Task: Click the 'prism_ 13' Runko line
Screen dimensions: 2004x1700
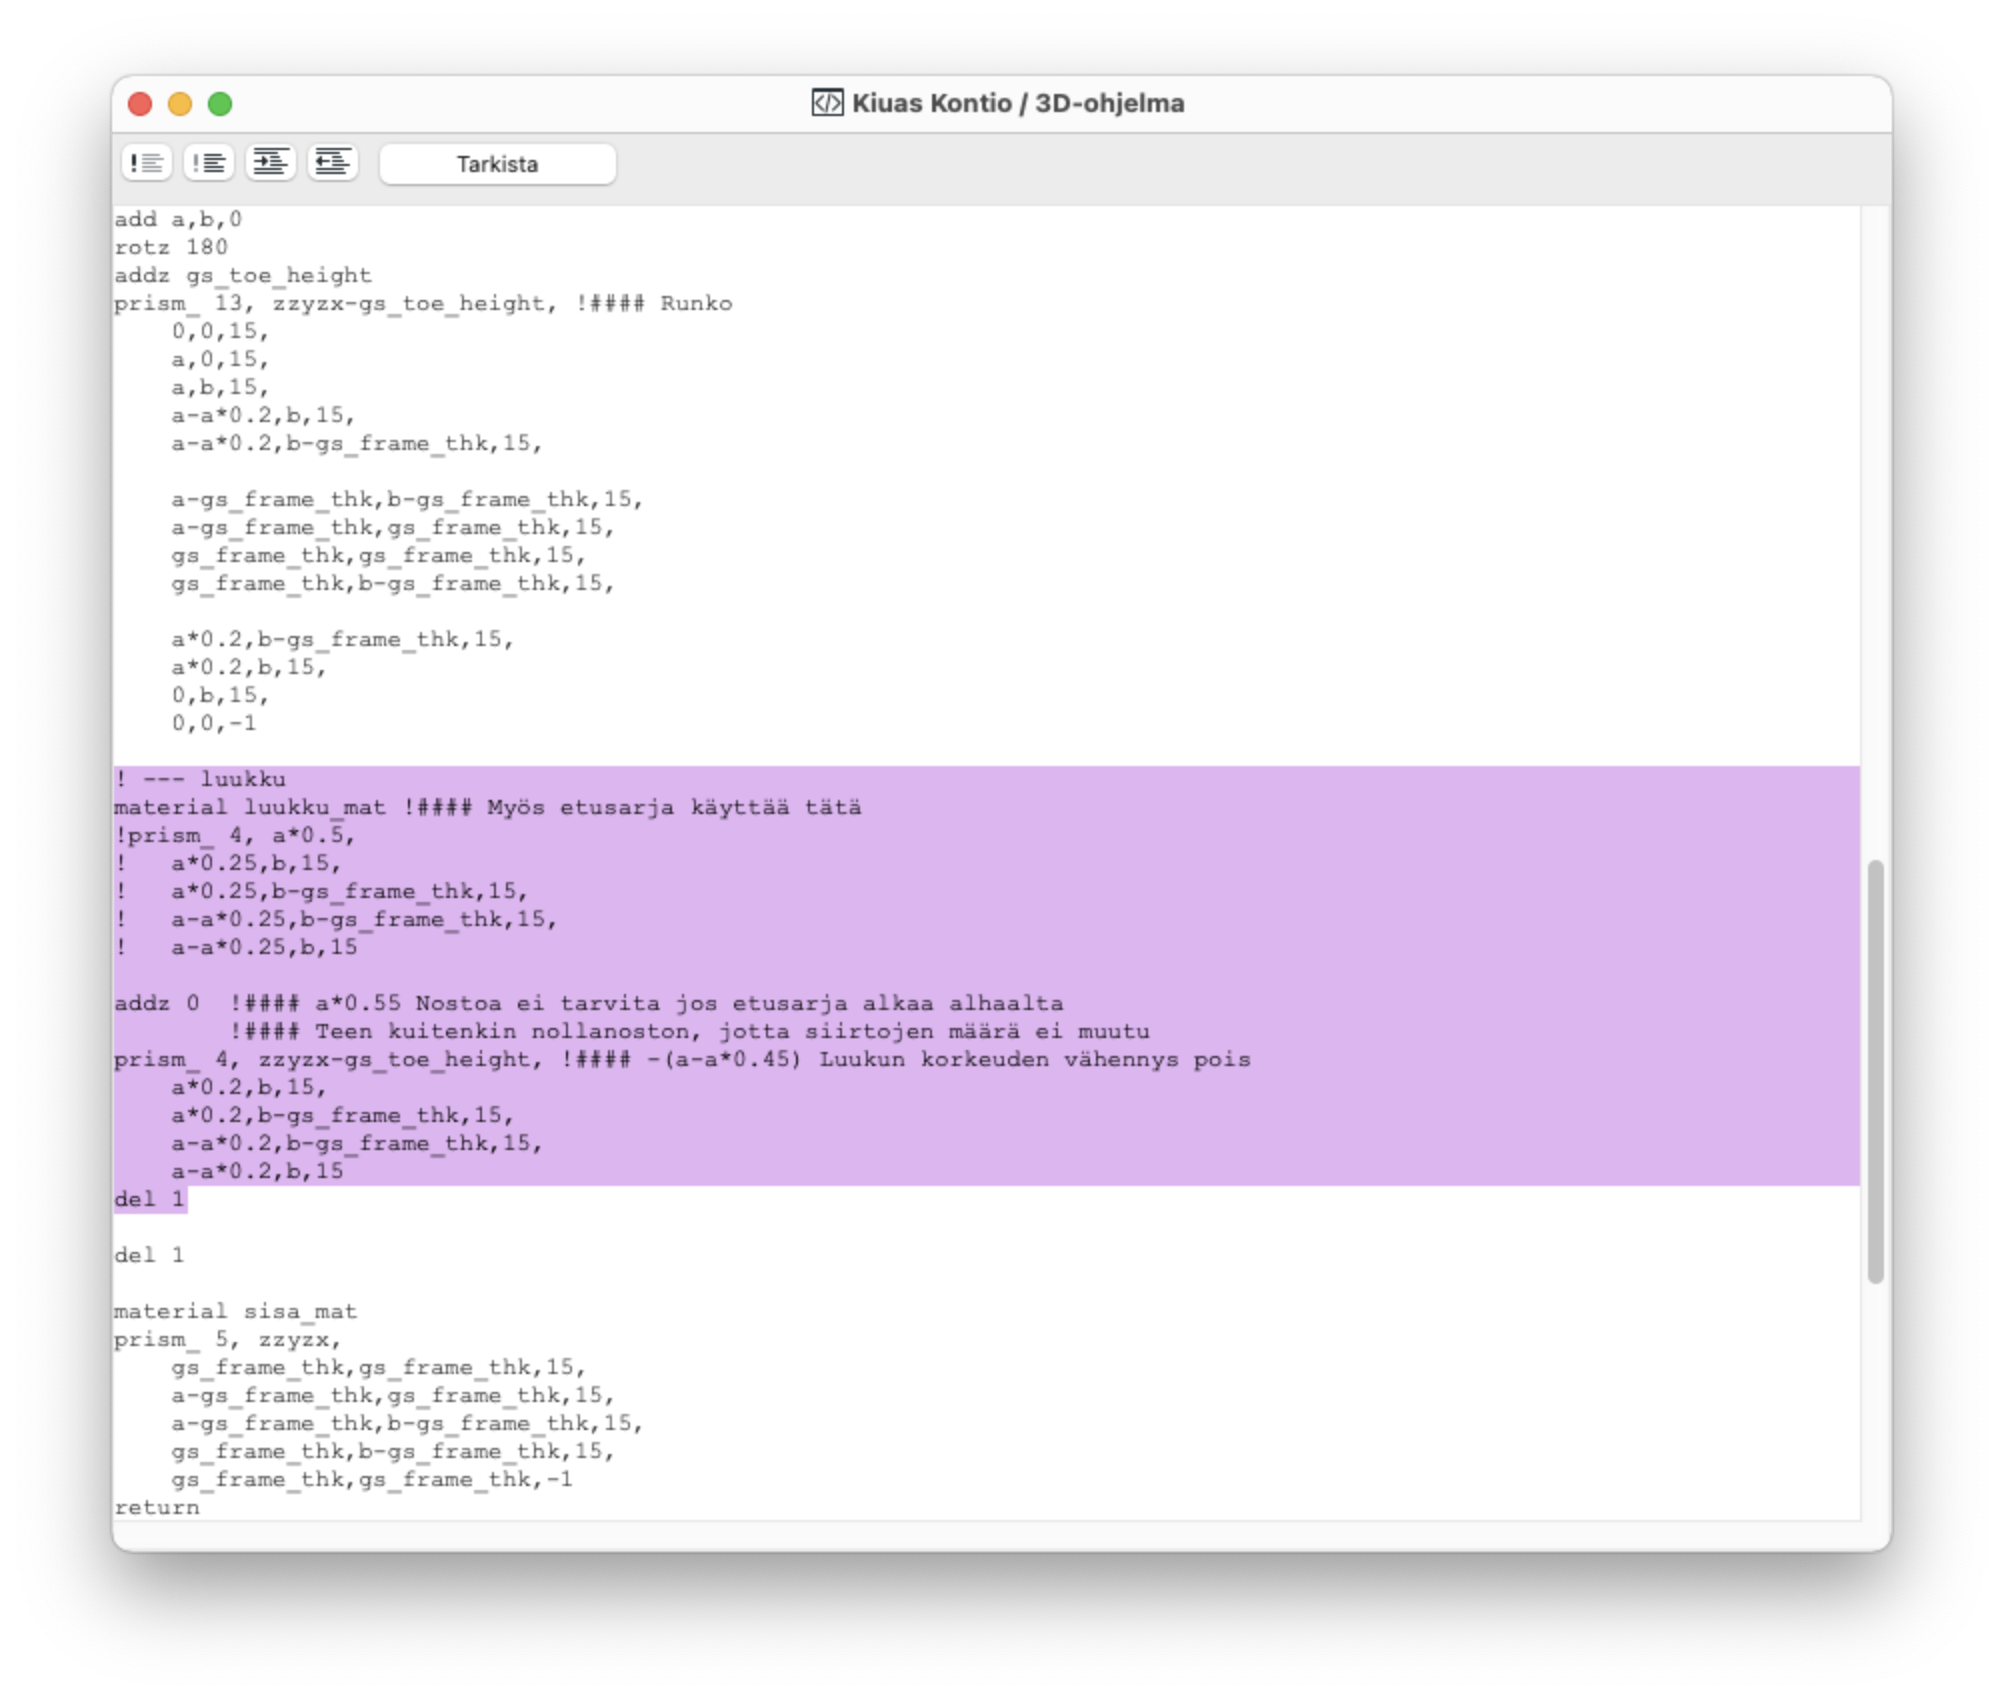Action: coord(423,303)
